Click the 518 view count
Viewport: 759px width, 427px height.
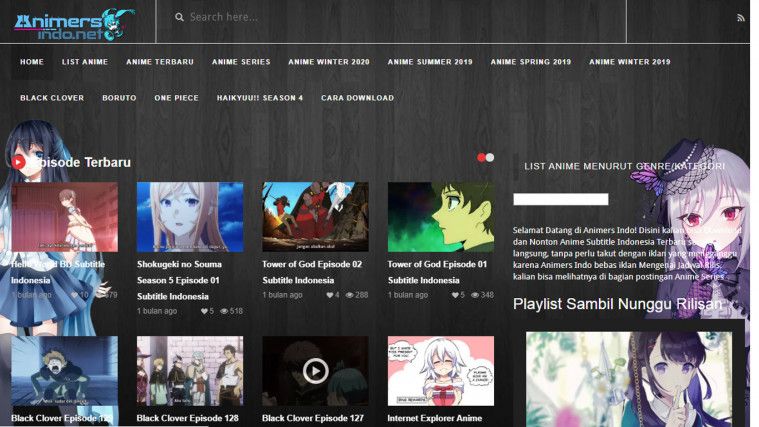(236, 311)
